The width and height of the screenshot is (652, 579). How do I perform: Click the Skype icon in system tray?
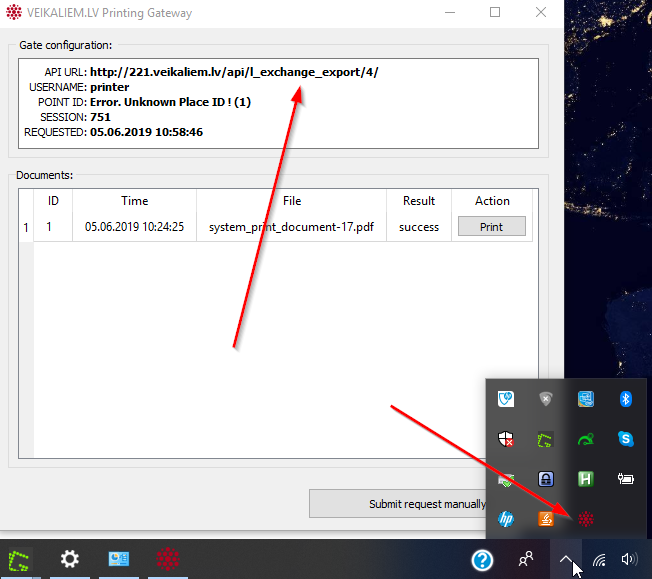pyautogui.click(x=626, y=439)
